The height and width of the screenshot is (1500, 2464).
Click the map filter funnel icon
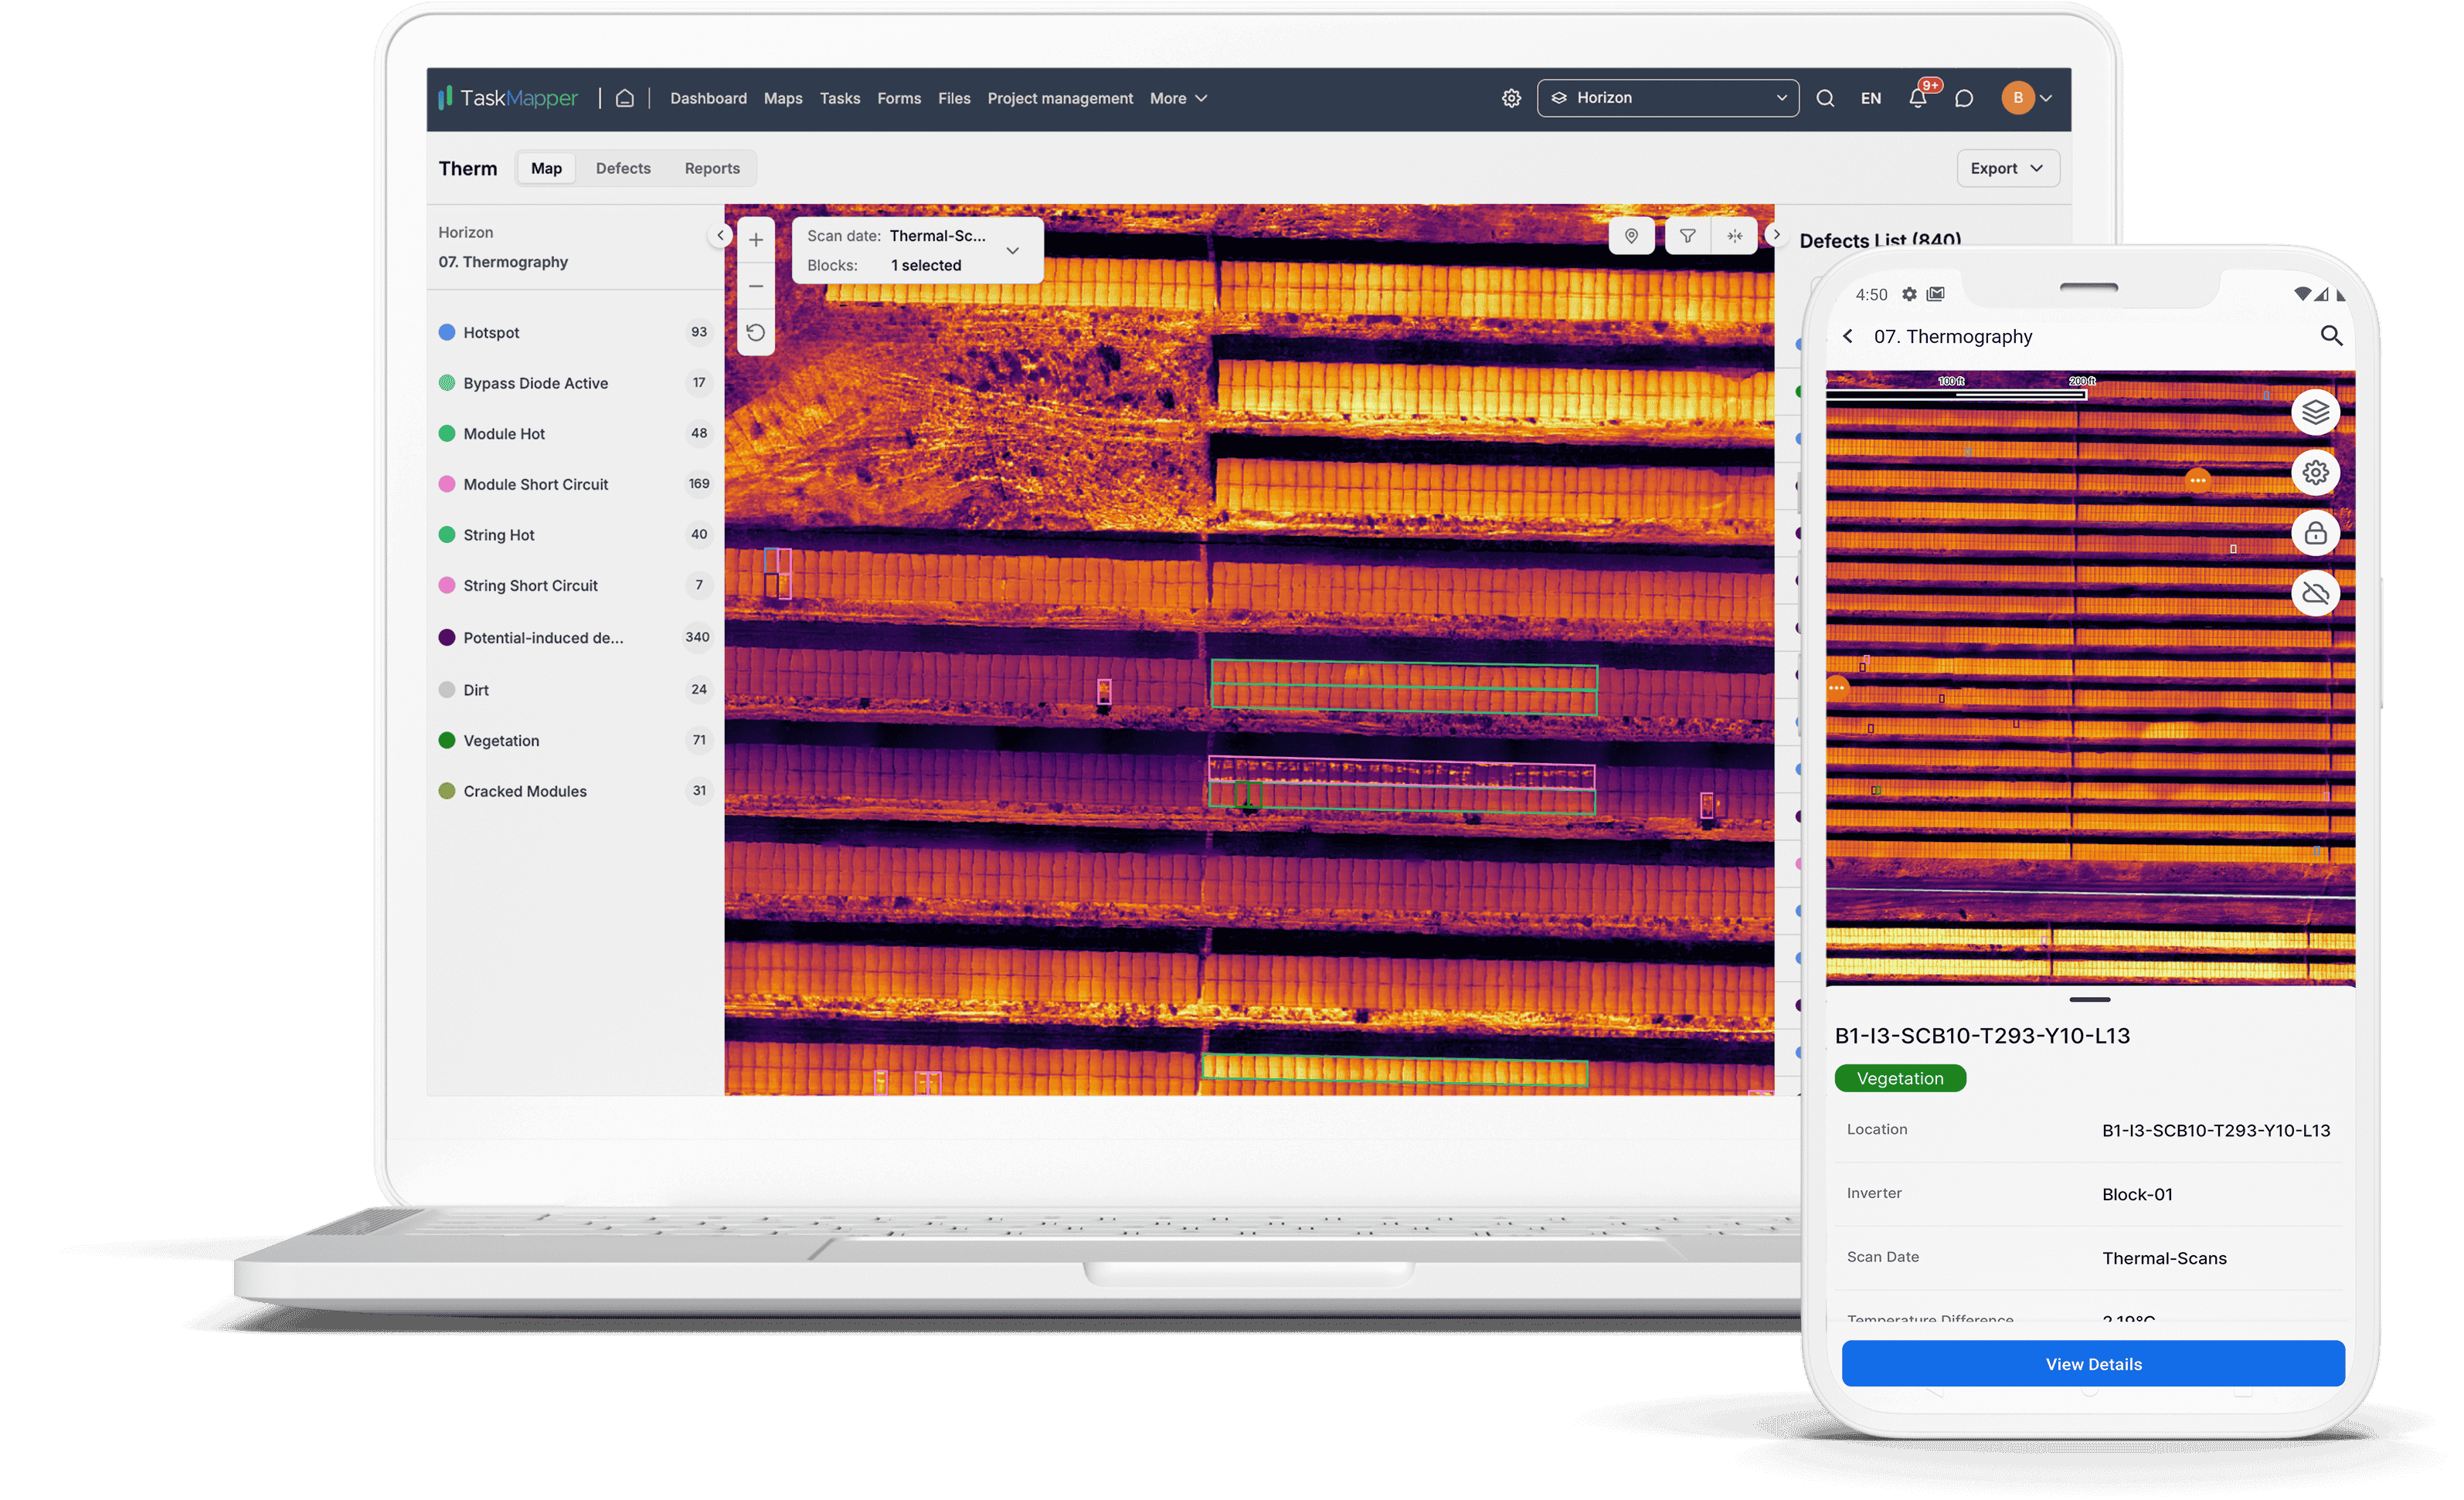[x=1687, y=236]
